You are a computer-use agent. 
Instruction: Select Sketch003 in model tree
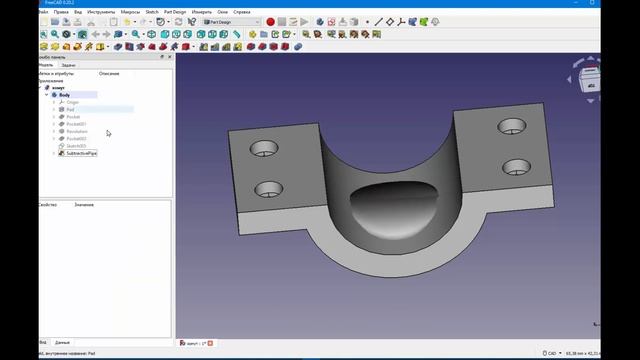pos(76,146)
